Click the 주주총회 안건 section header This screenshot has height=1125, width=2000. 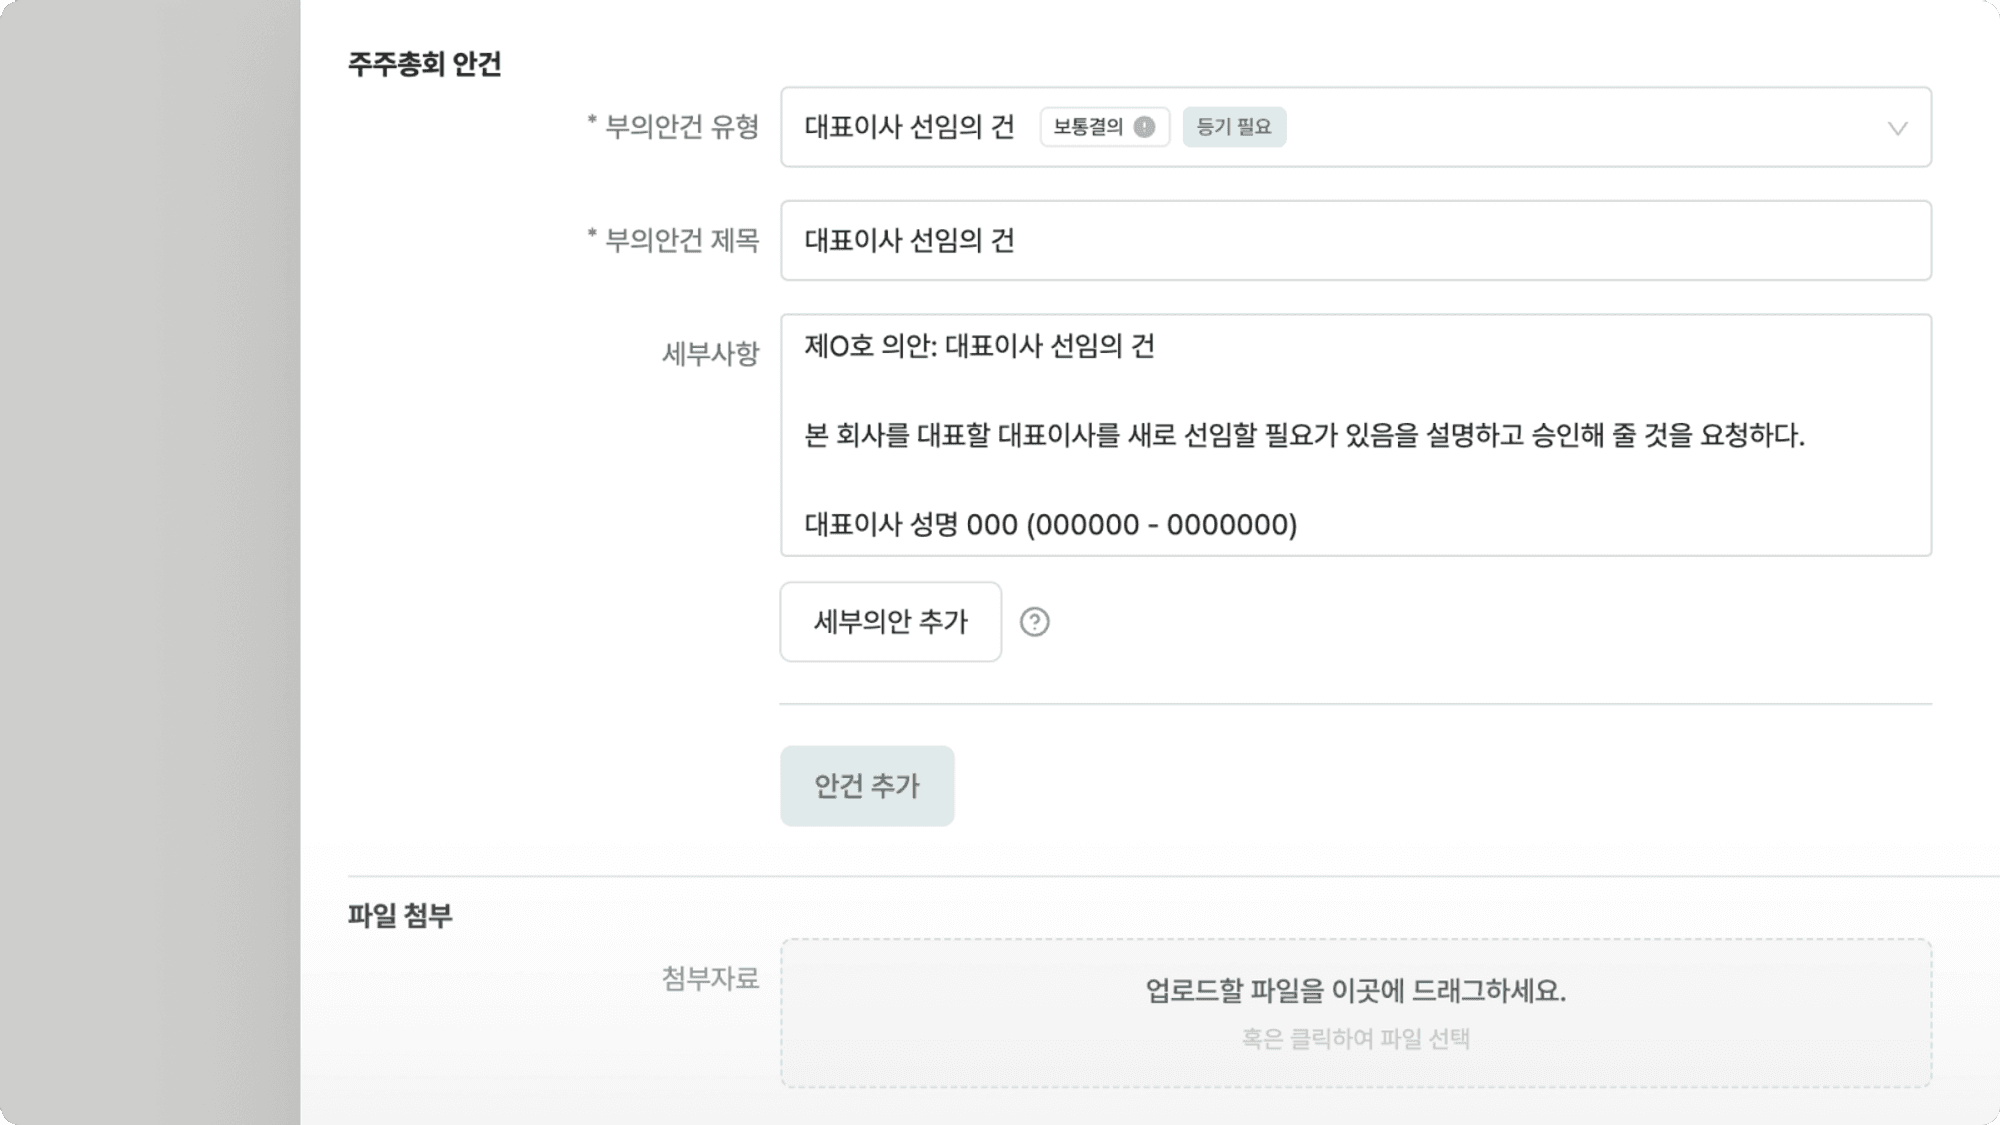click(x=425, y=63)
